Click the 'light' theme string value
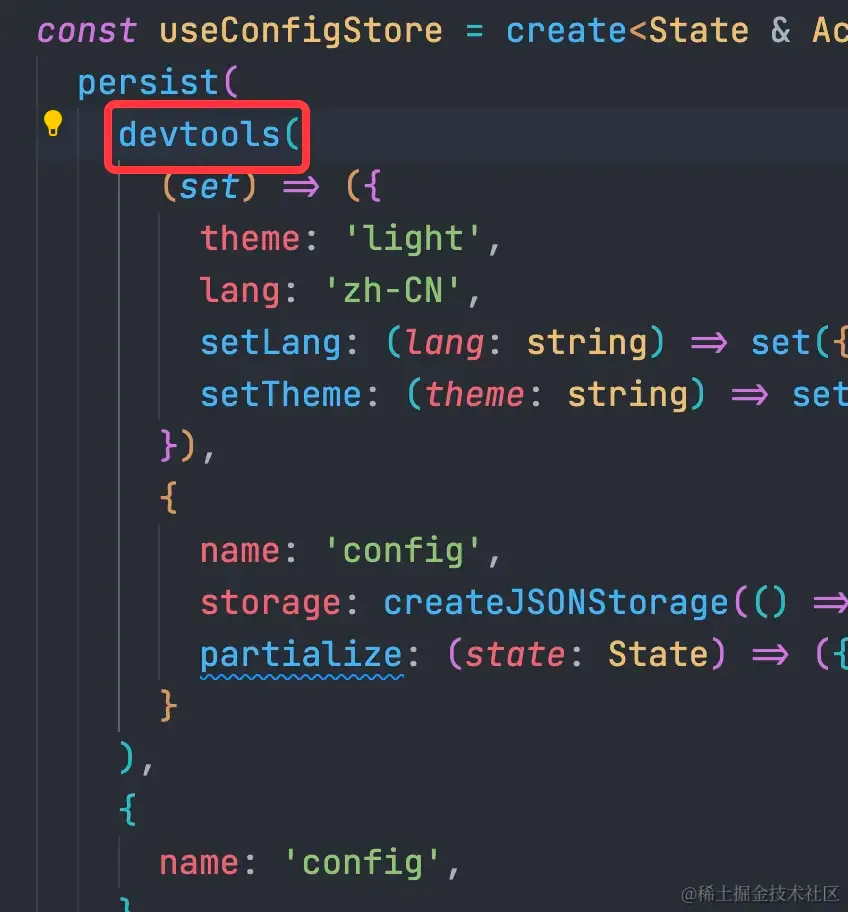The height and width of the screenshot is (912, 848). (x=412, y=238)
